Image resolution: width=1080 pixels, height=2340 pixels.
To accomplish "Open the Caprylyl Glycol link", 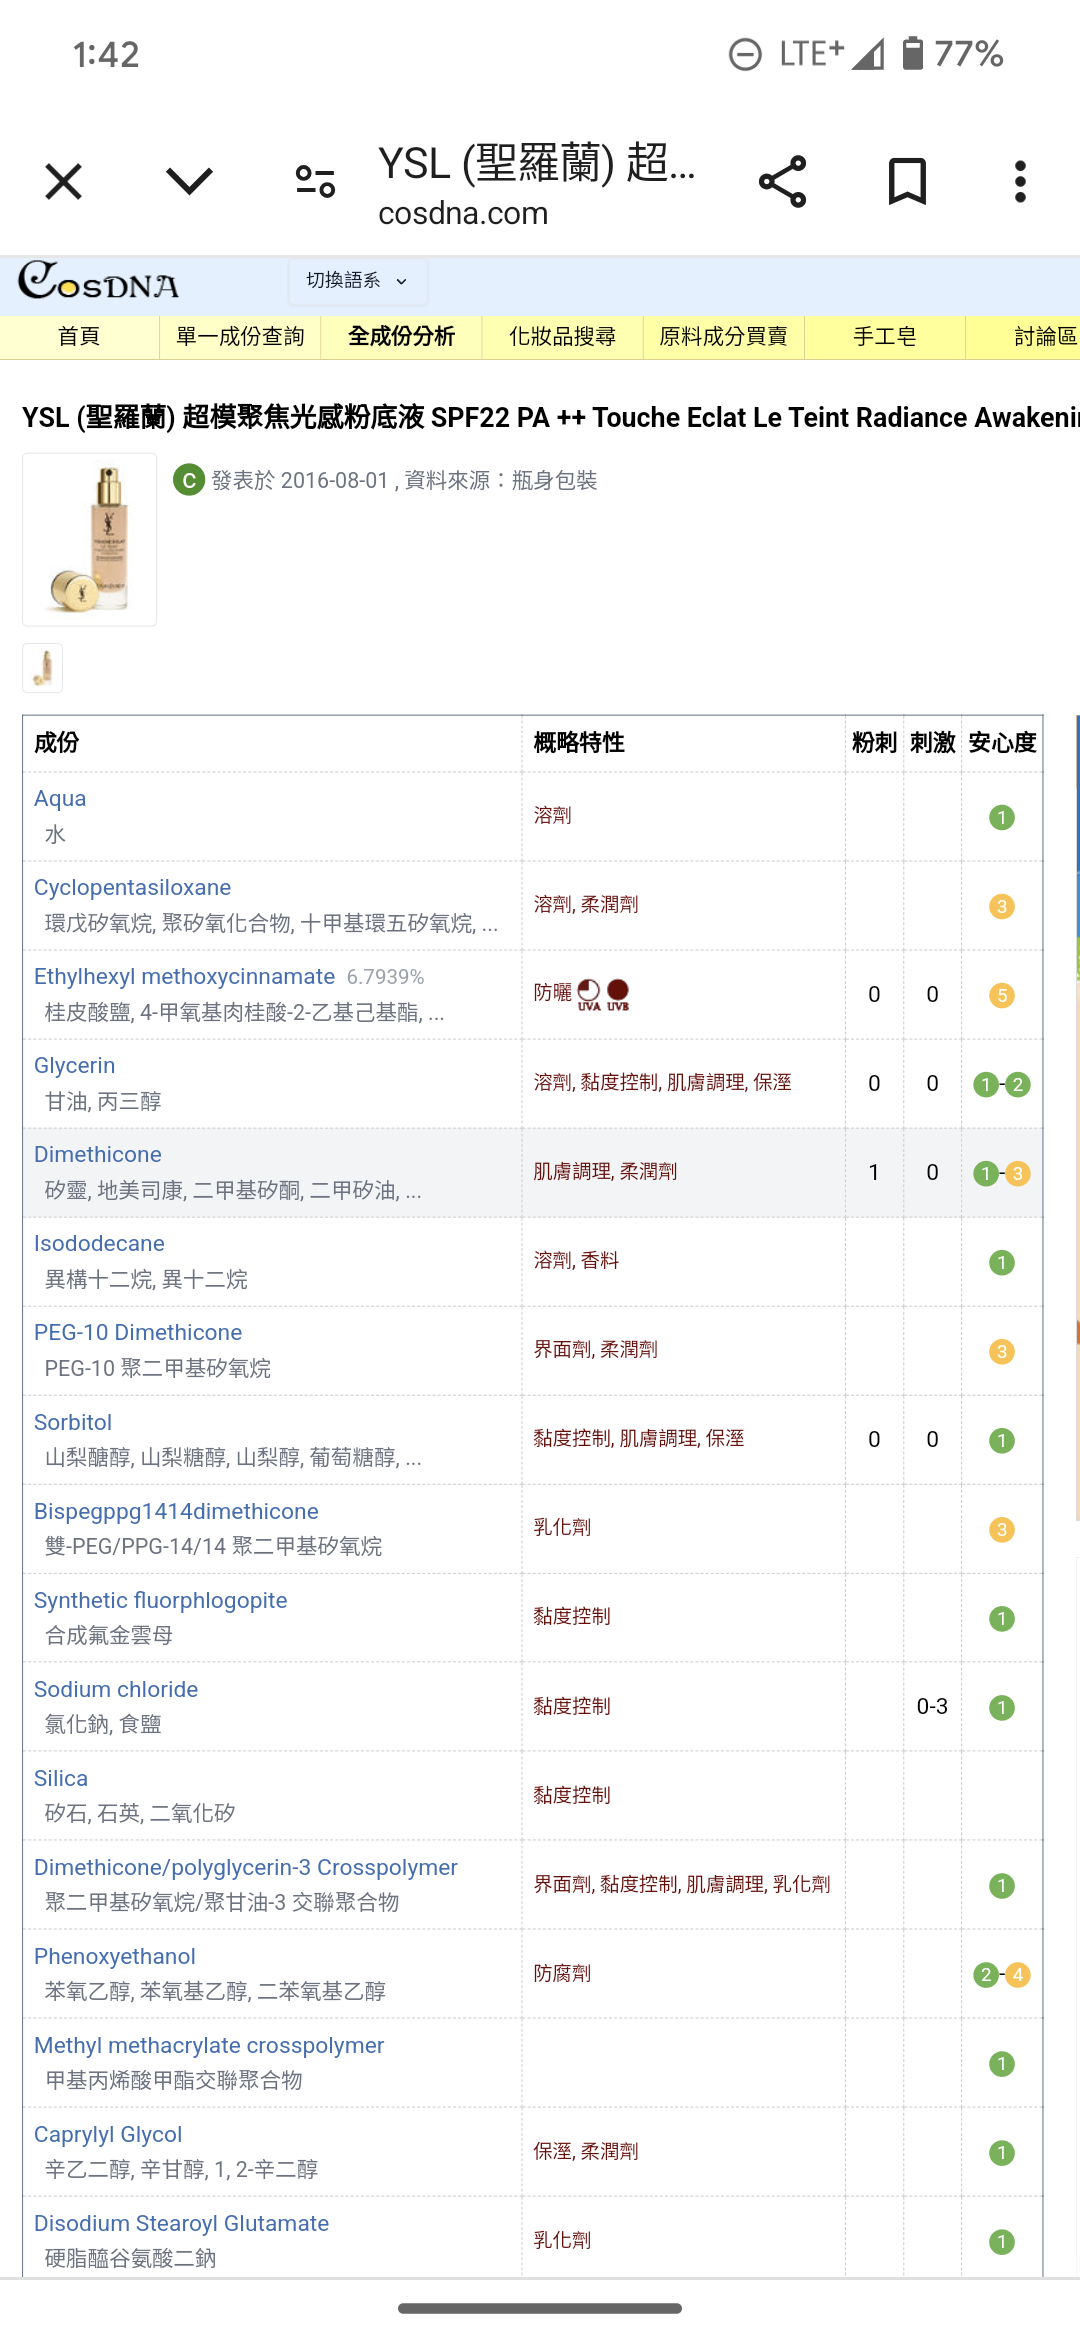I will pos(108,2135).
